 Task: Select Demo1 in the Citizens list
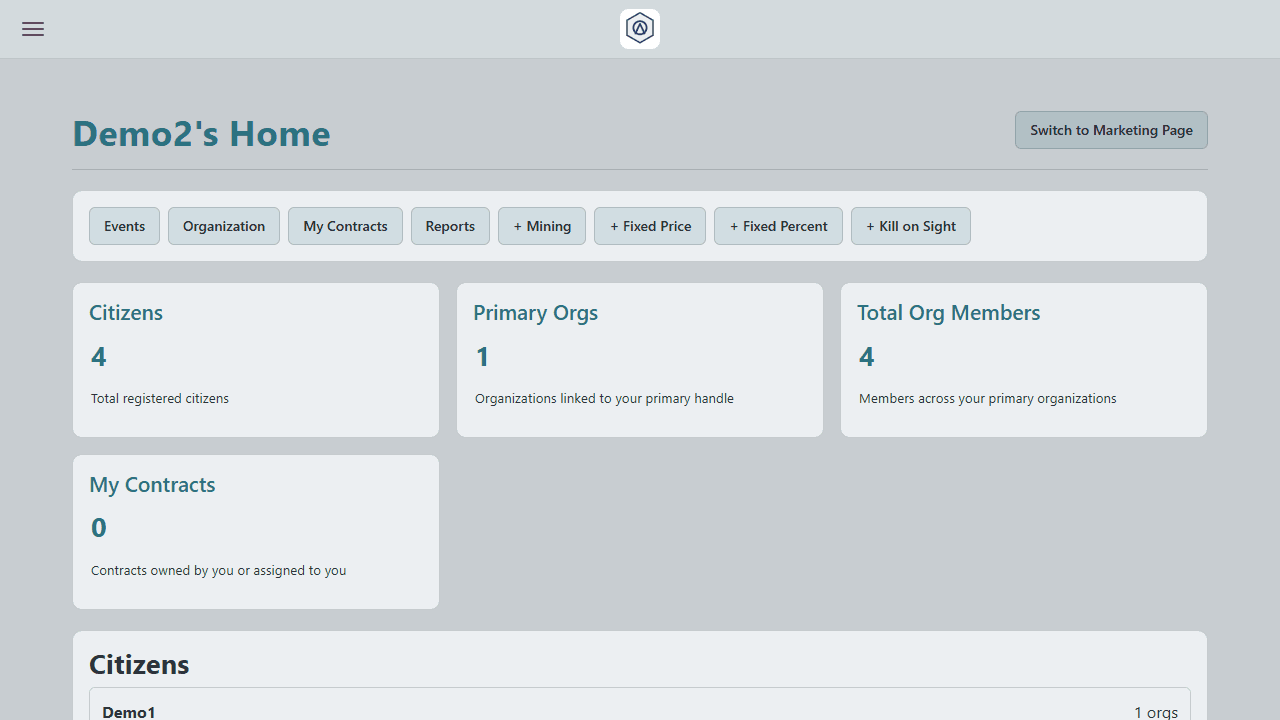click(129, 711)
